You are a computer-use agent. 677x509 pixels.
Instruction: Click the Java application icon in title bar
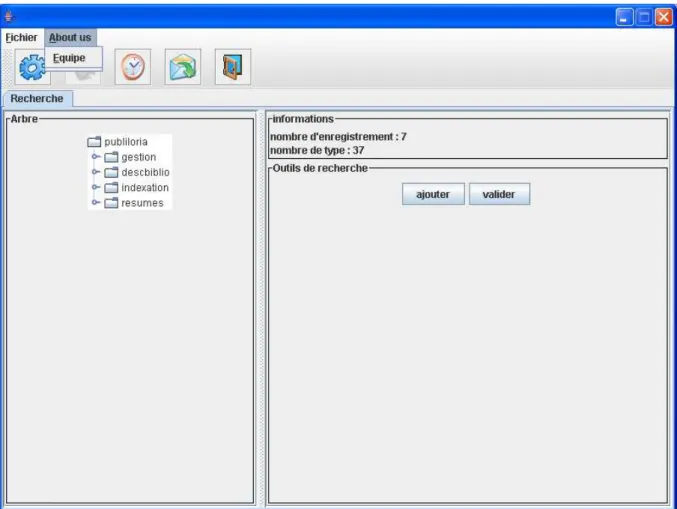tap(9, 17)
